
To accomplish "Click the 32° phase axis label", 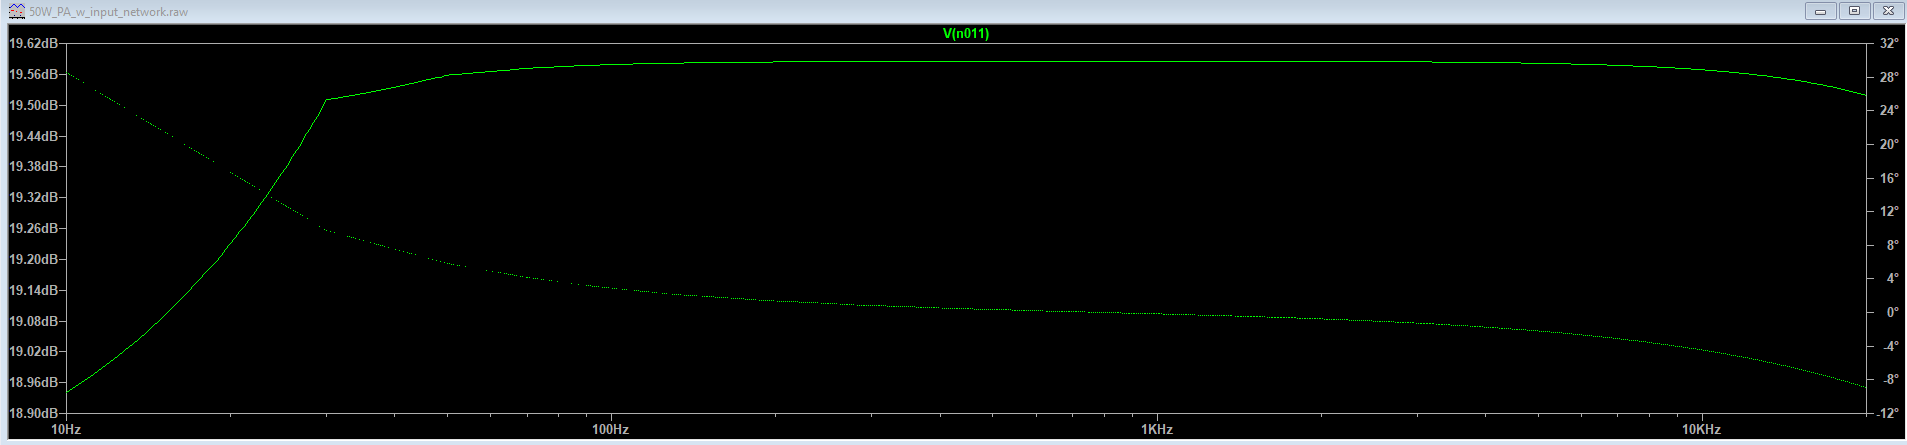I will [x=1889, y=43].
